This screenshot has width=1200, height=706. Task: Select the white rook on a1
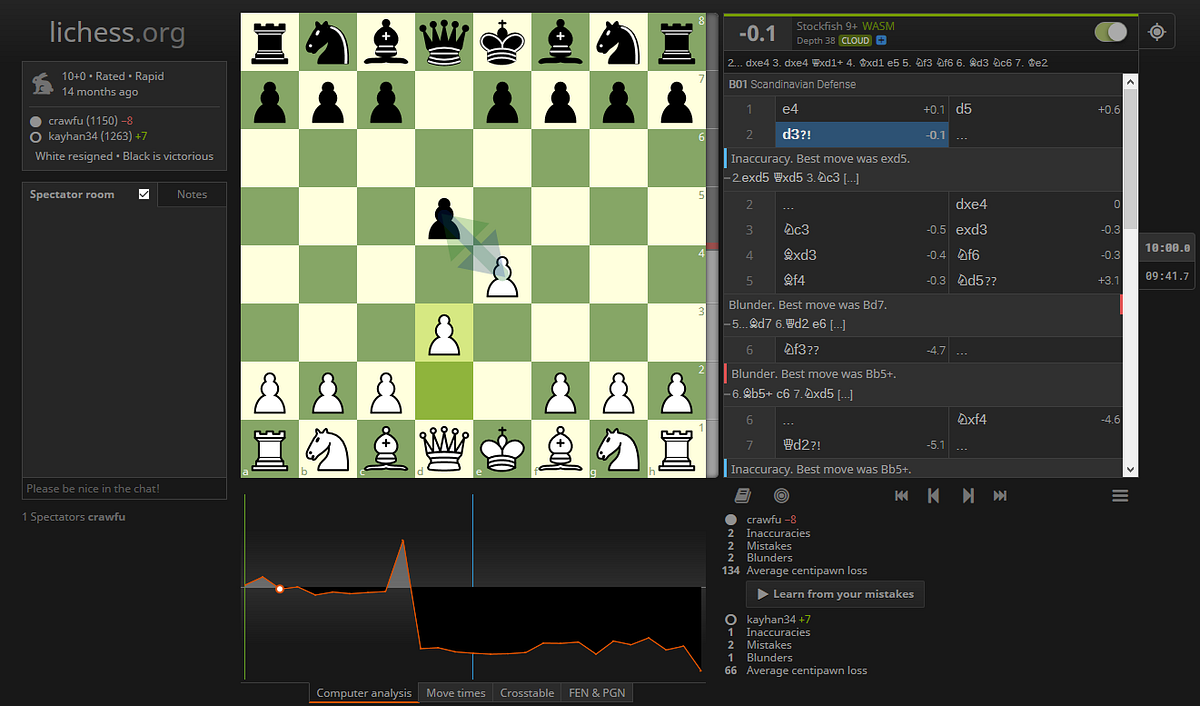pyautogui.click(x=269, y=450)
